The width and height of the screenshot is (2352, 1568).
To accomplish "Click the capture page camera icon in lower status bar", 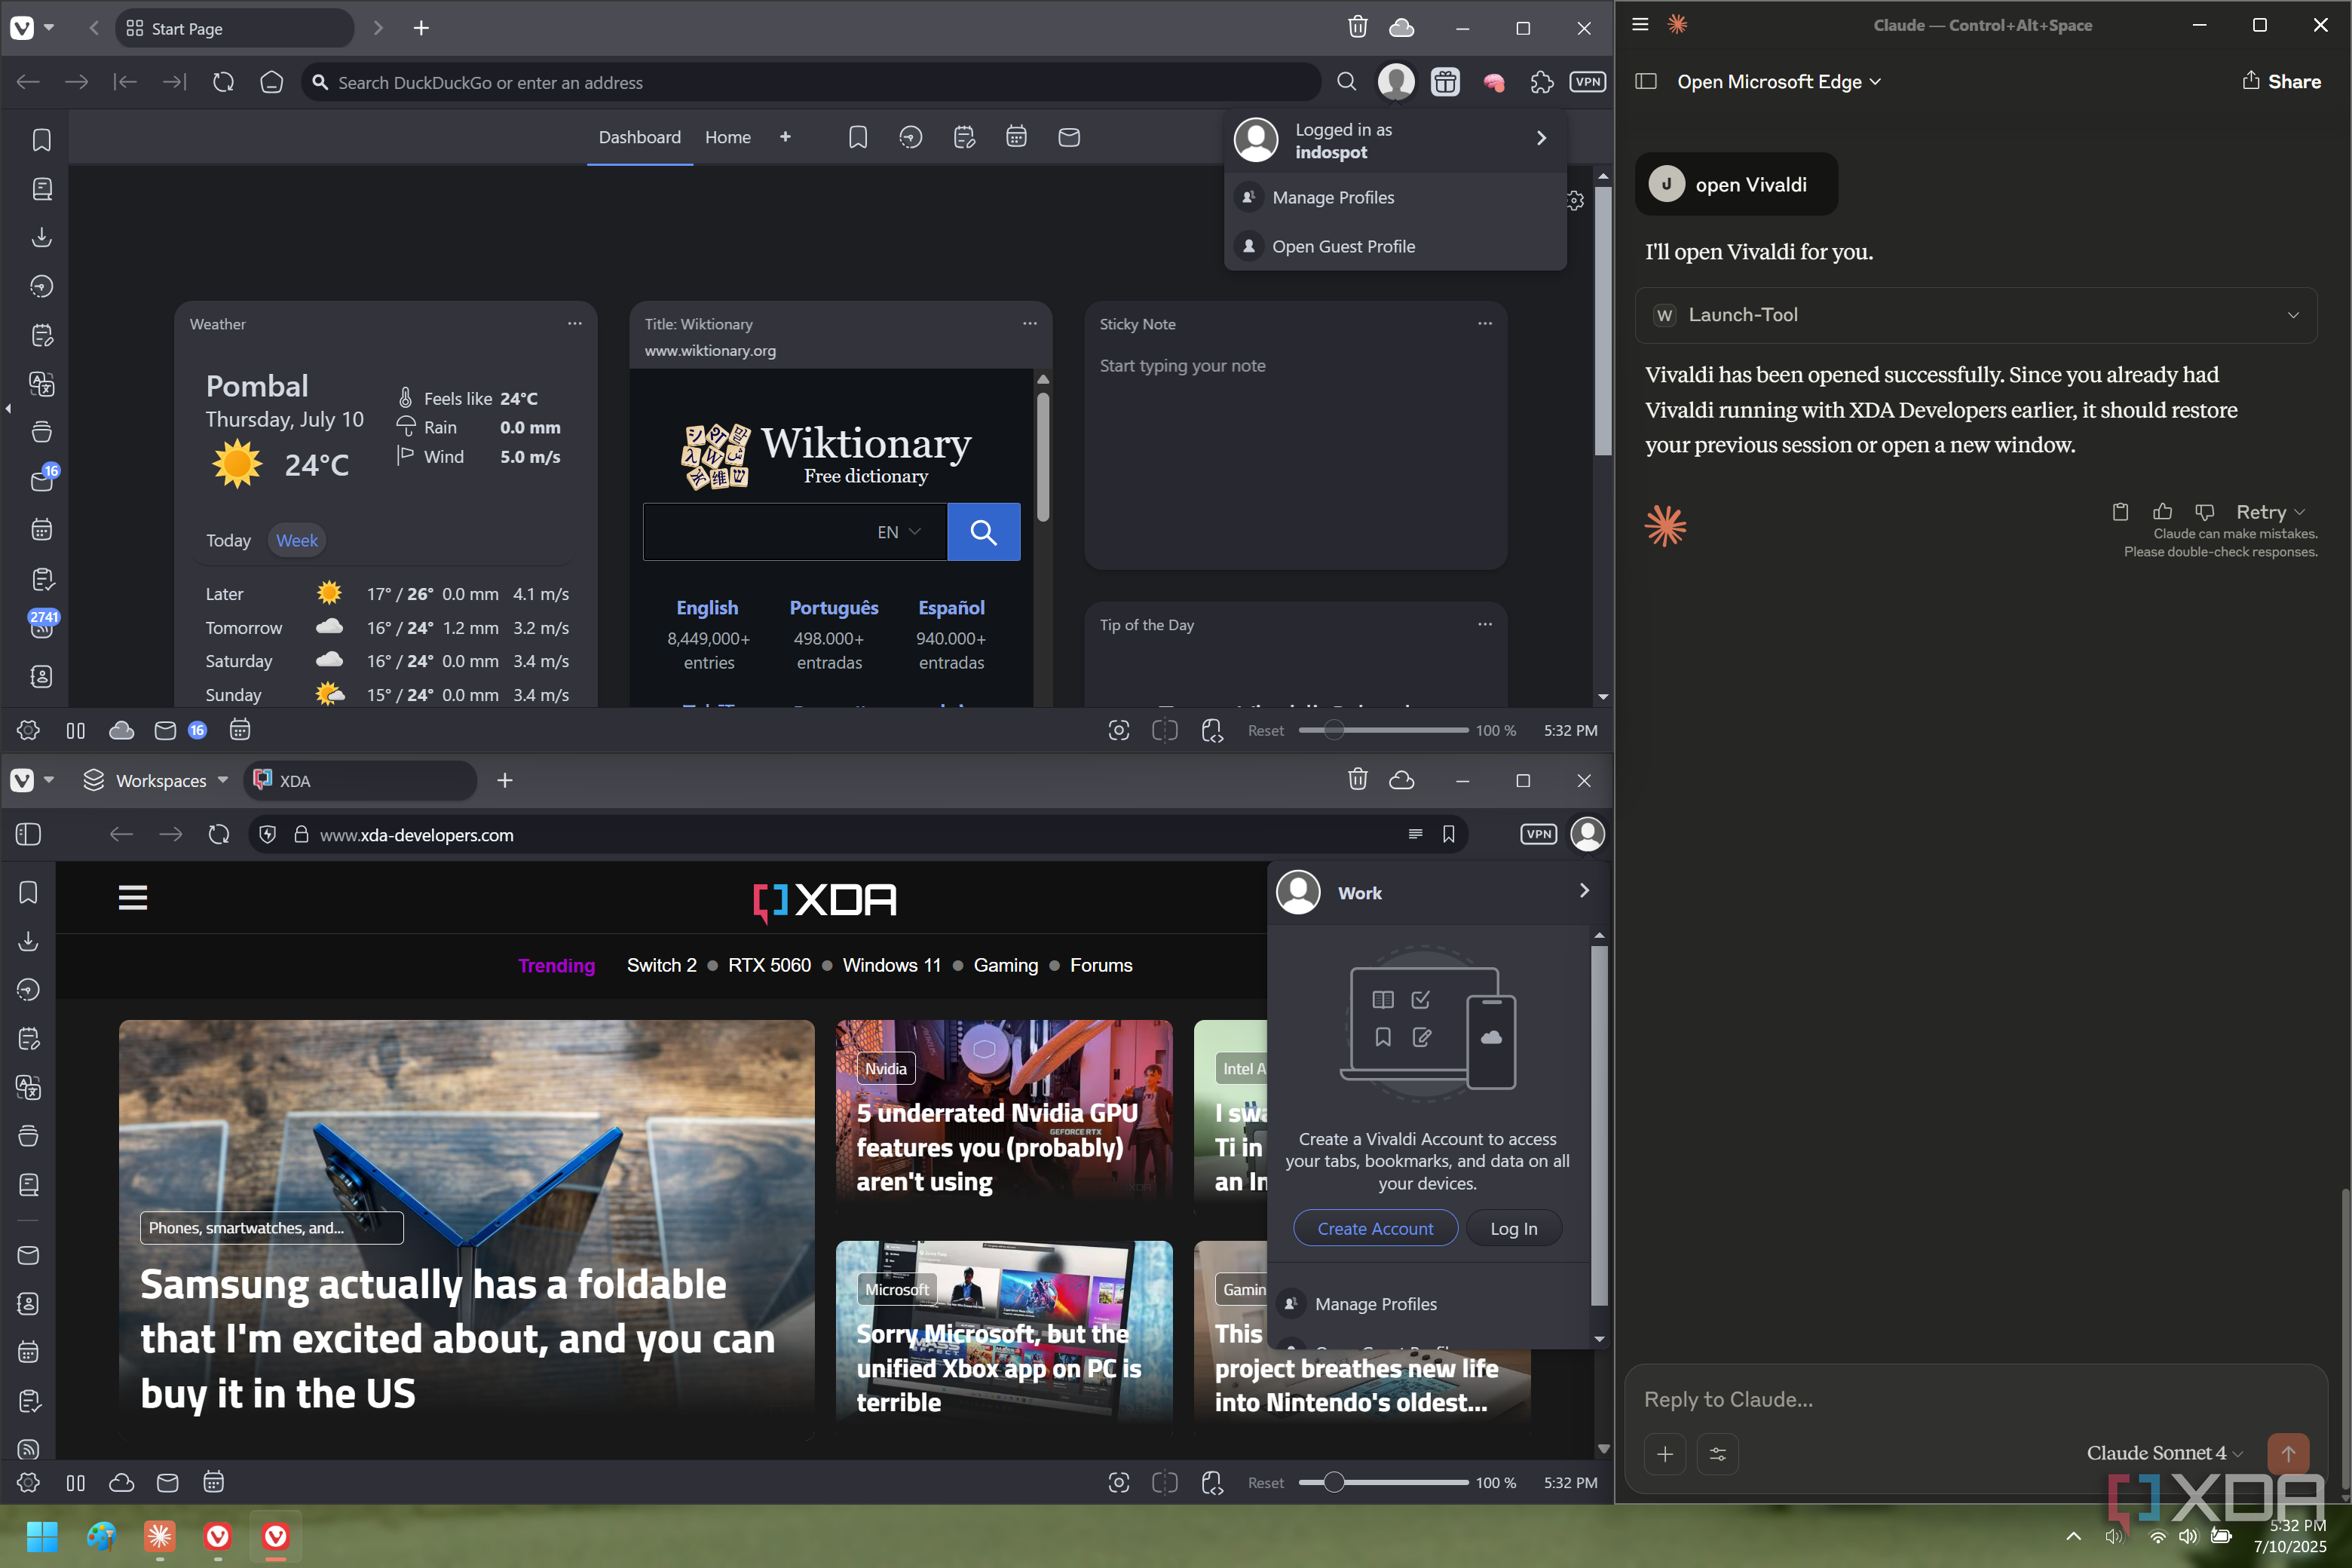I will click(1118, 1482).
